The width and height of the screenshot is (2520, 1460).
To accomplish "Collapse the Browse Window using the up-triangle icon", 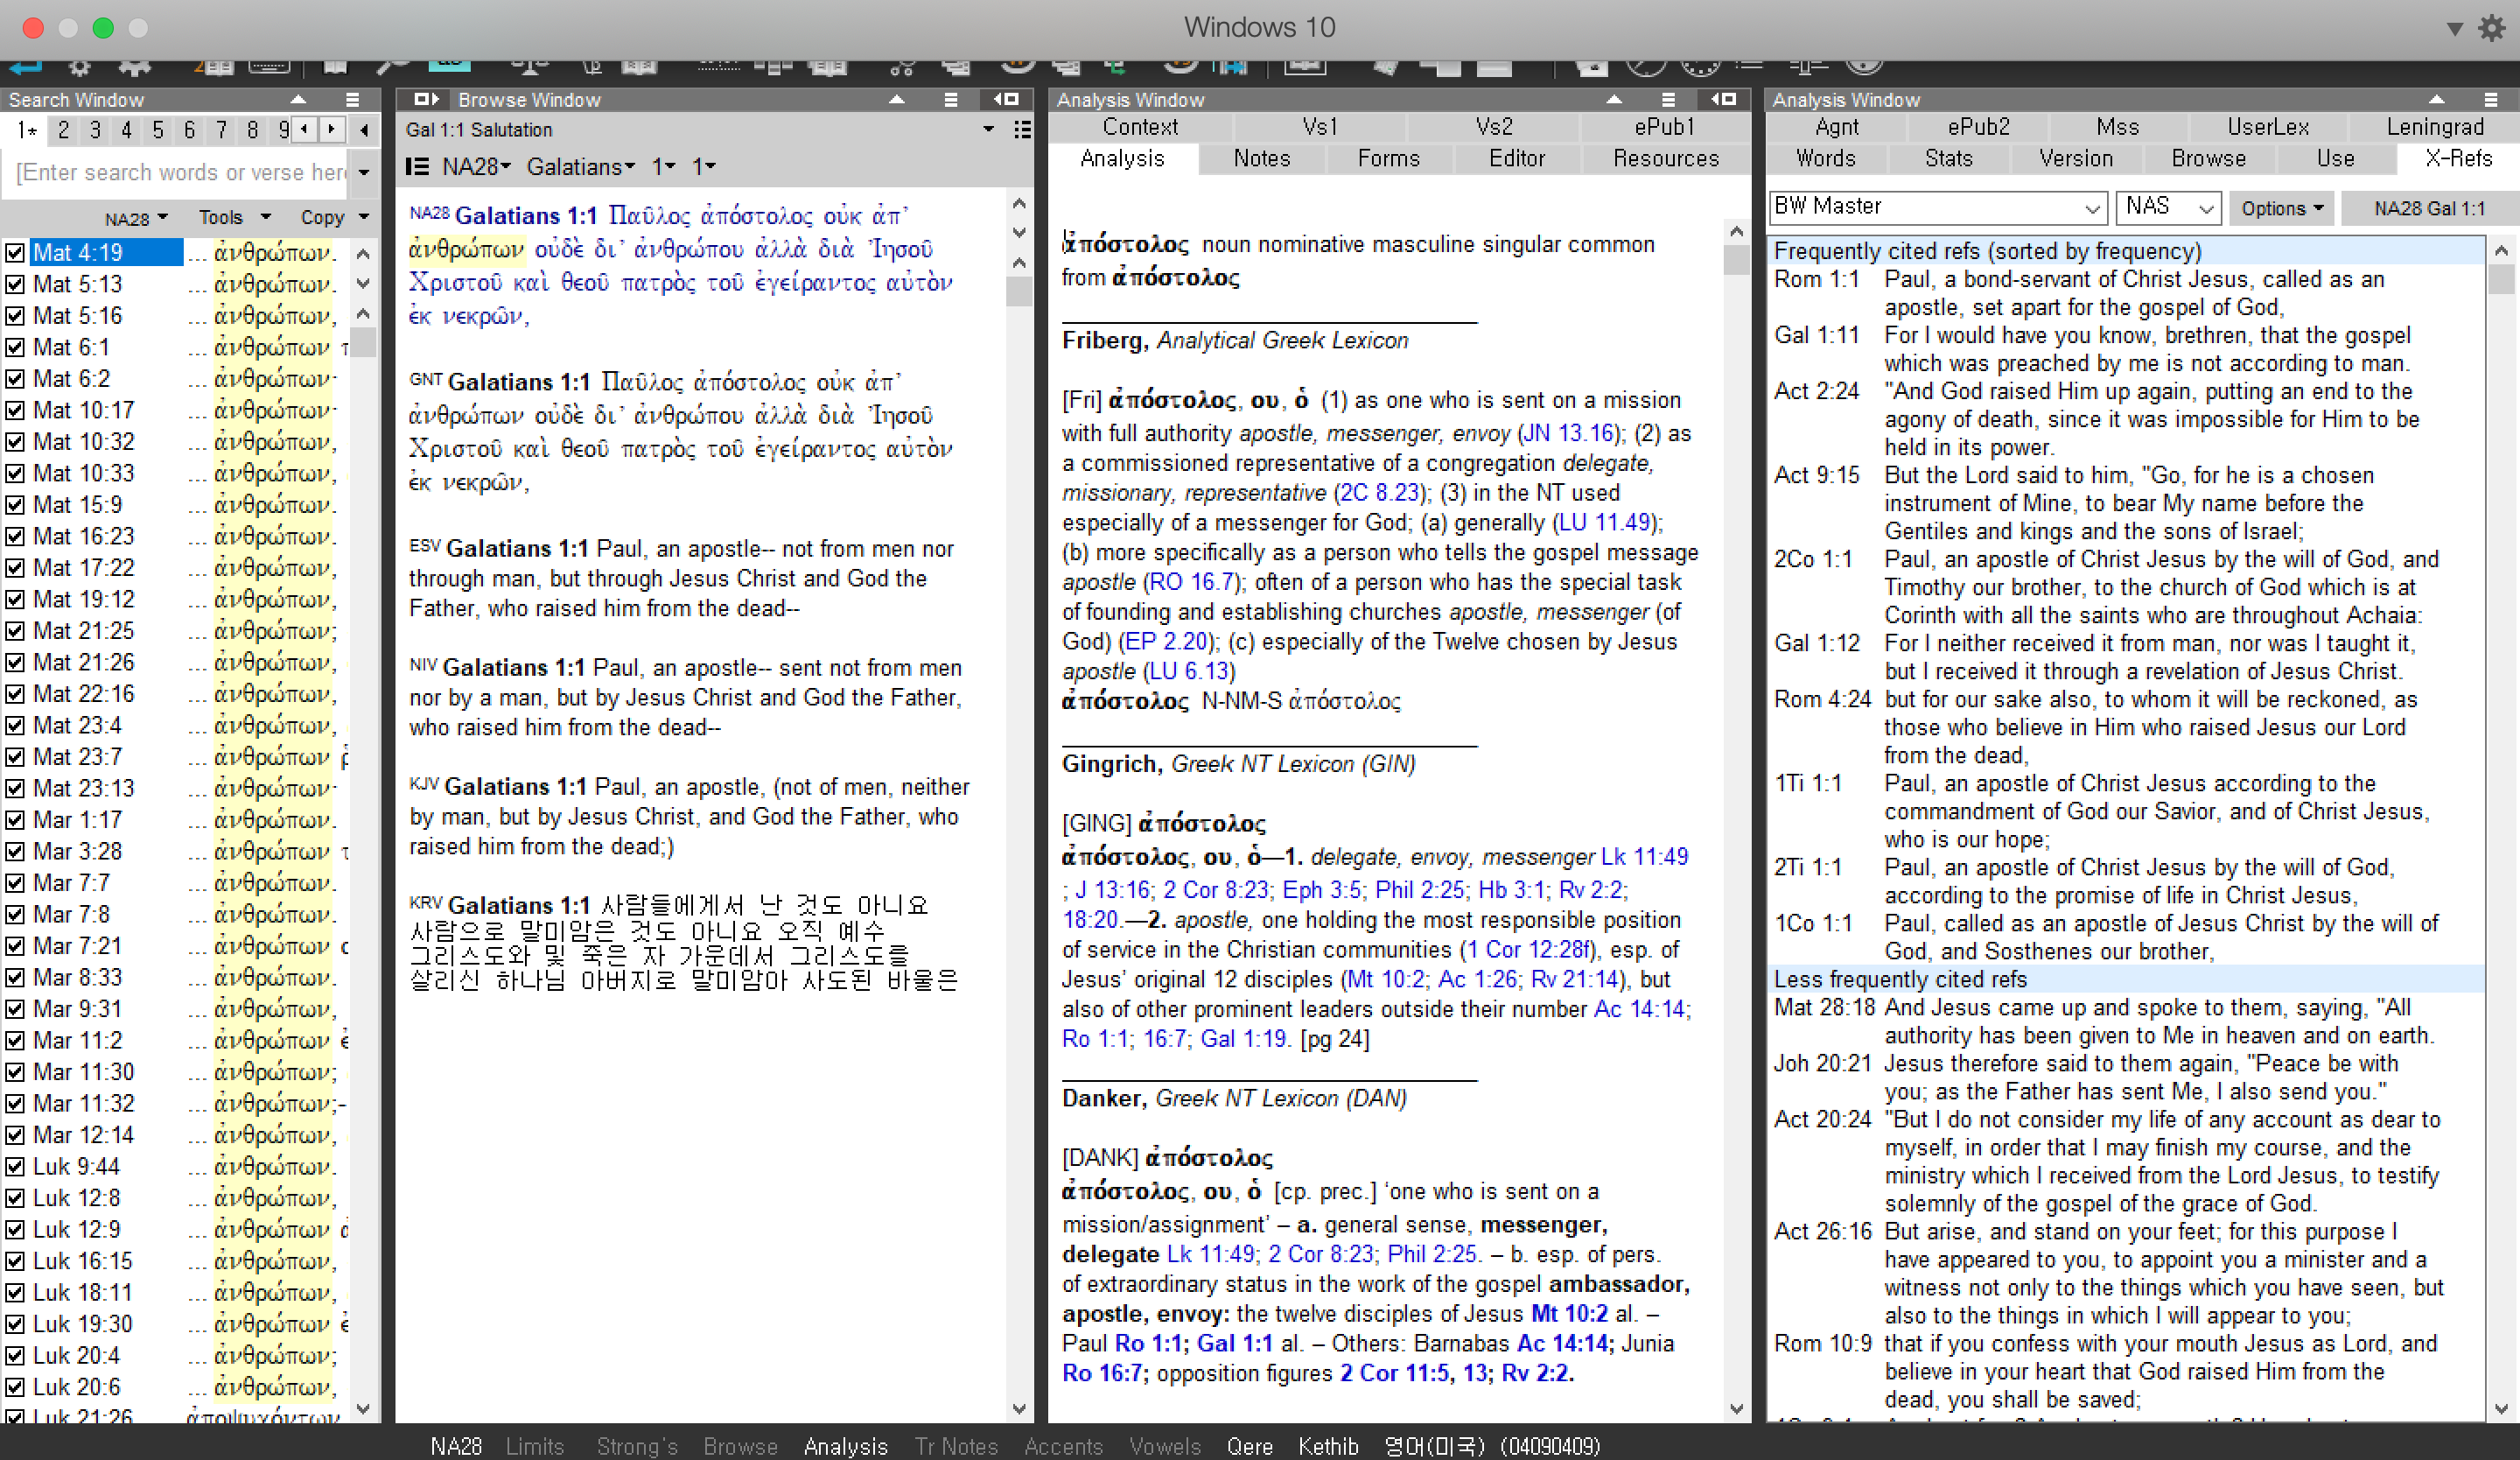I will point(897,100).
